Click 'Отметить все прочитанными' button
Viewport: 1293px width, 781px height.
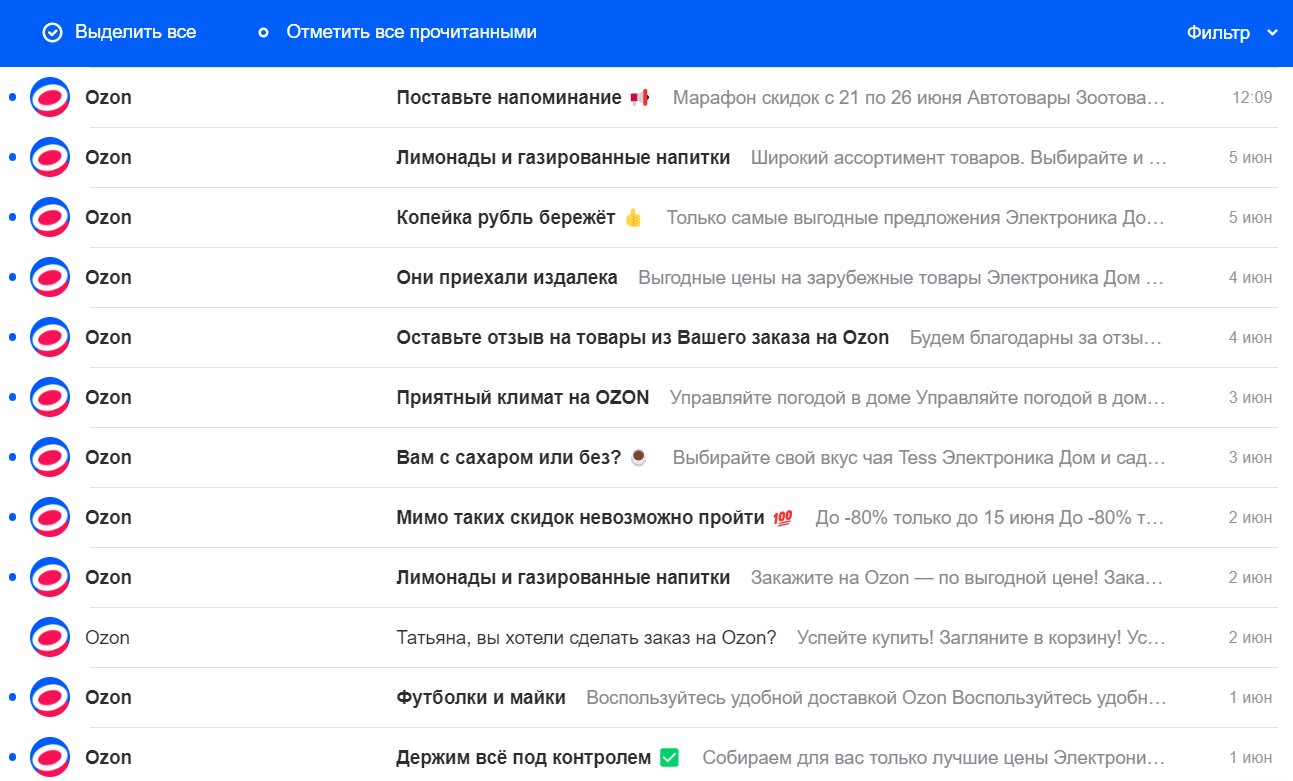point(398,32)
